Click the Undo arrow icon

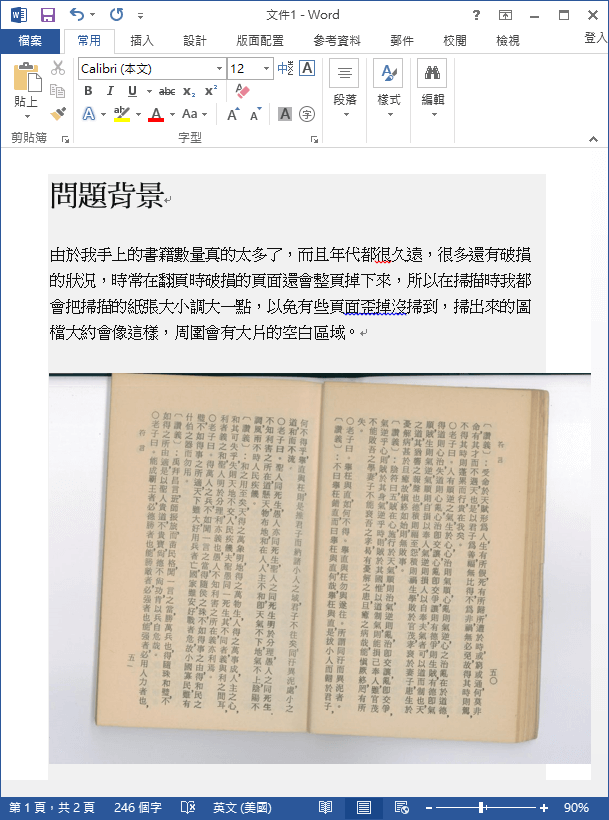[x=77, y=15]
